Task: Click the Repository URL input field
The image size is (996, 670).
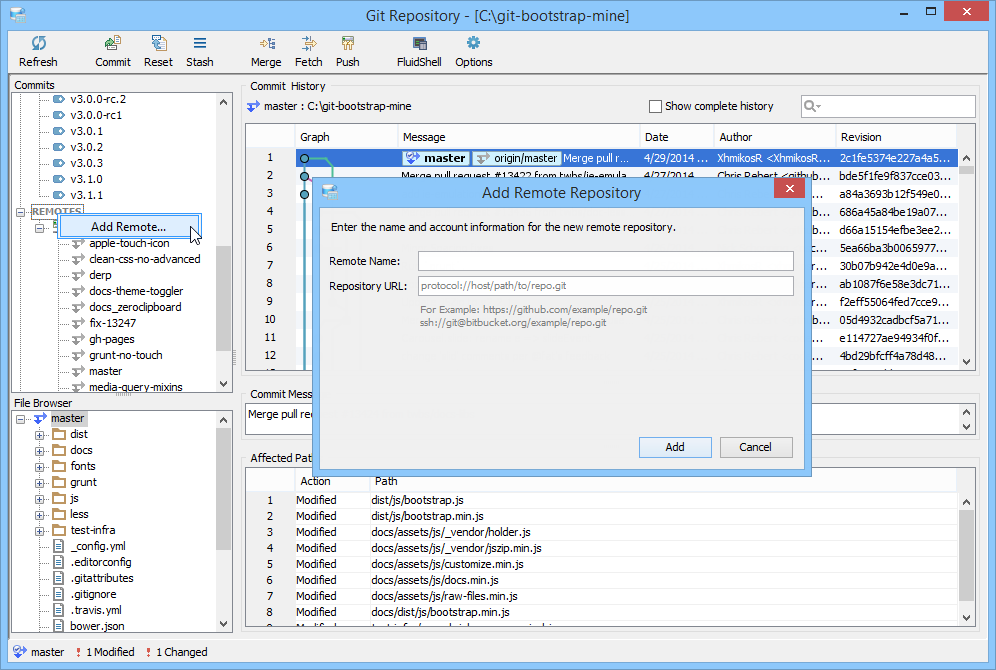Action: [x=605, y=286]
